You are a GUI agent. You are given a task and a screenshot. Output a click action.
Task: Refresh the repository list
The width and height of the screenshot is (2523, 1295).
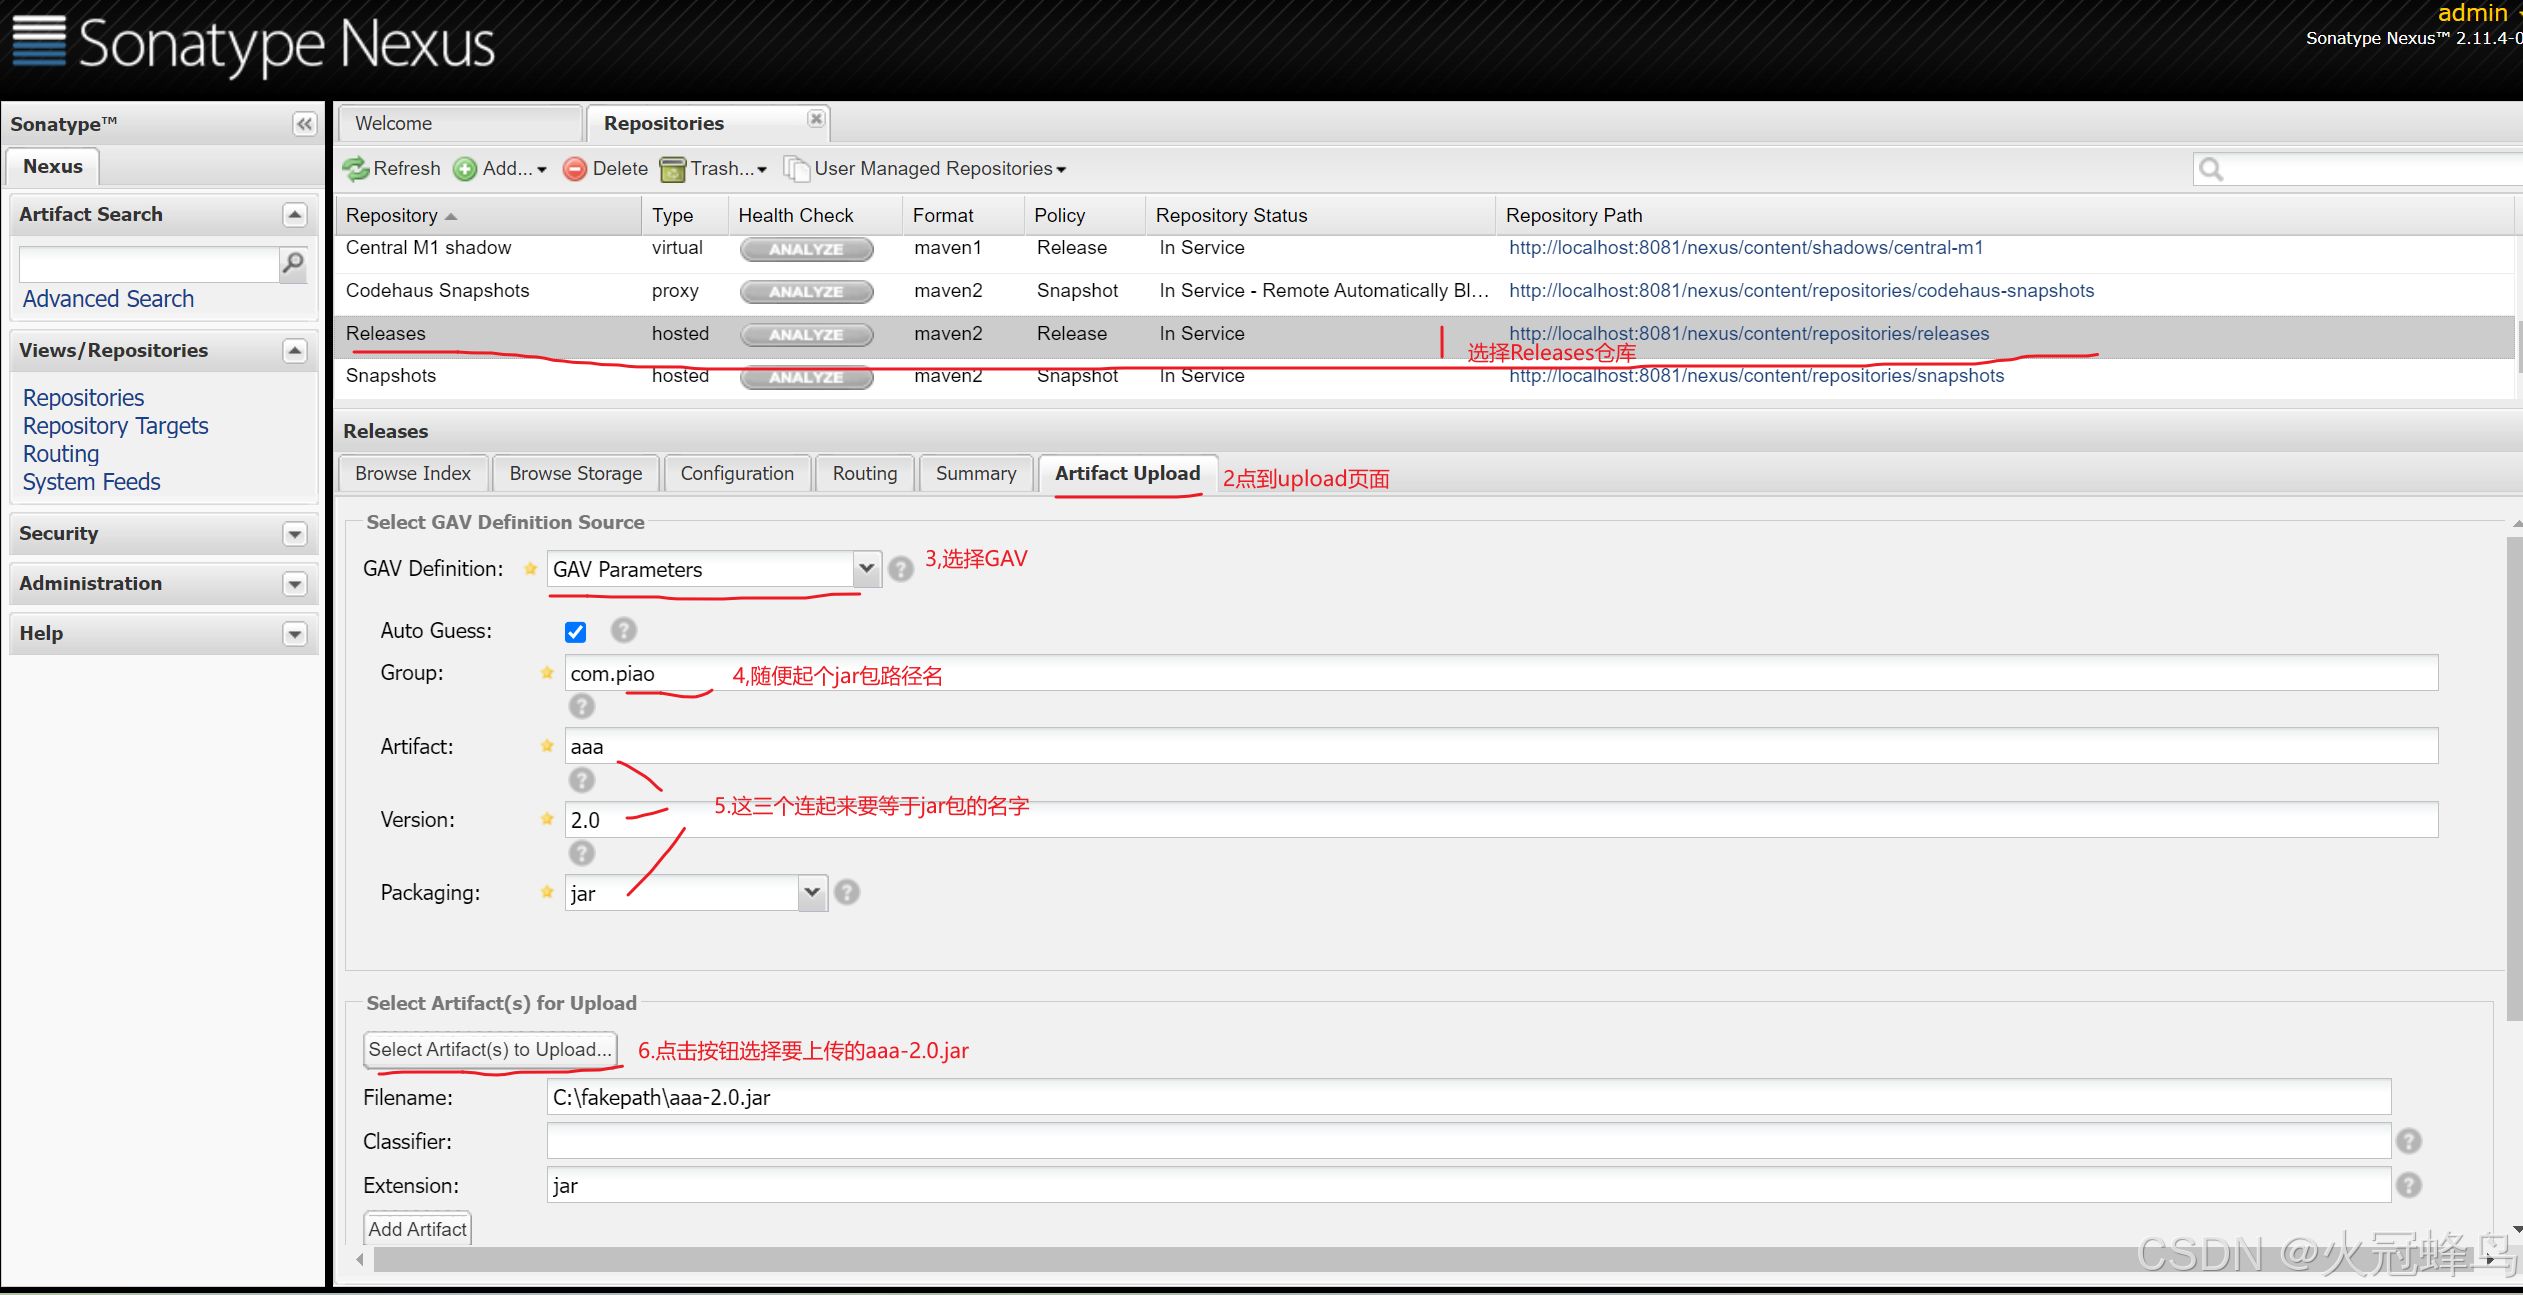point(391,168)
